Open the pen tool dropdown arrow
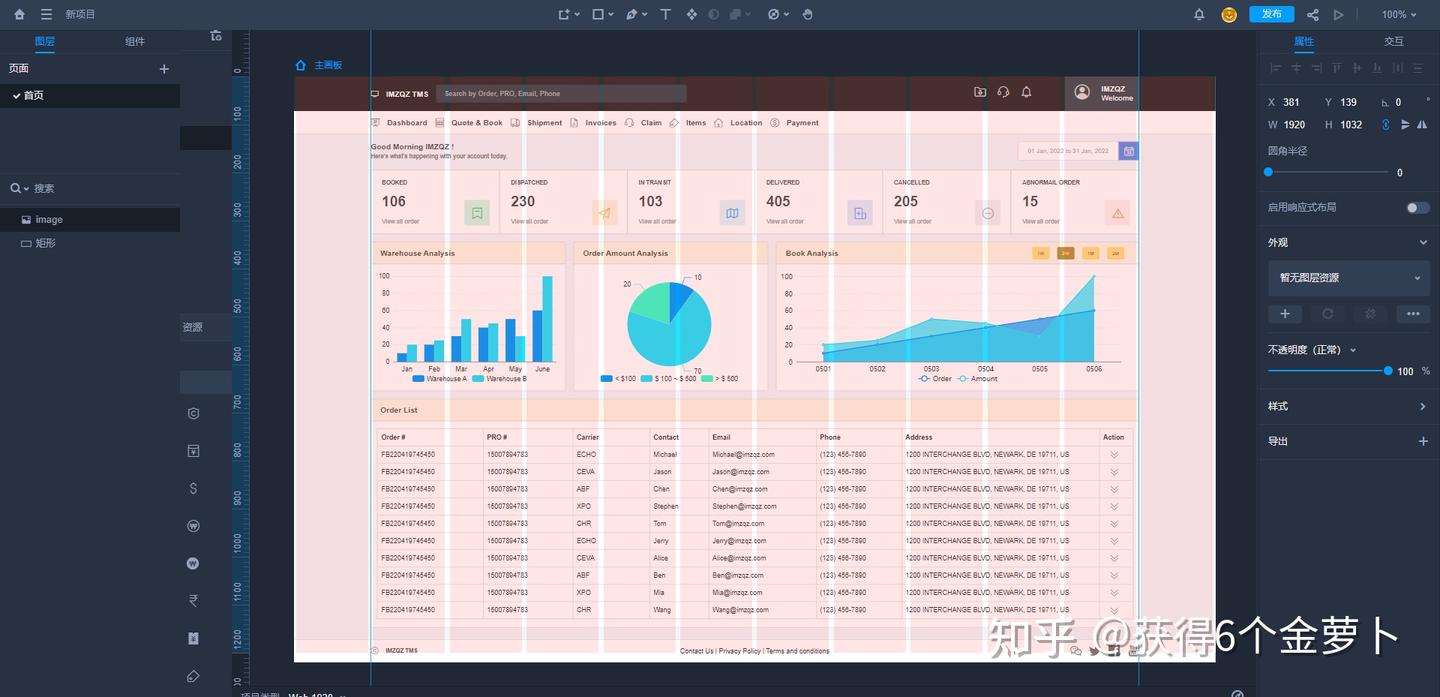The width and height of the screenshot is (1440, 697). point(645,15)
